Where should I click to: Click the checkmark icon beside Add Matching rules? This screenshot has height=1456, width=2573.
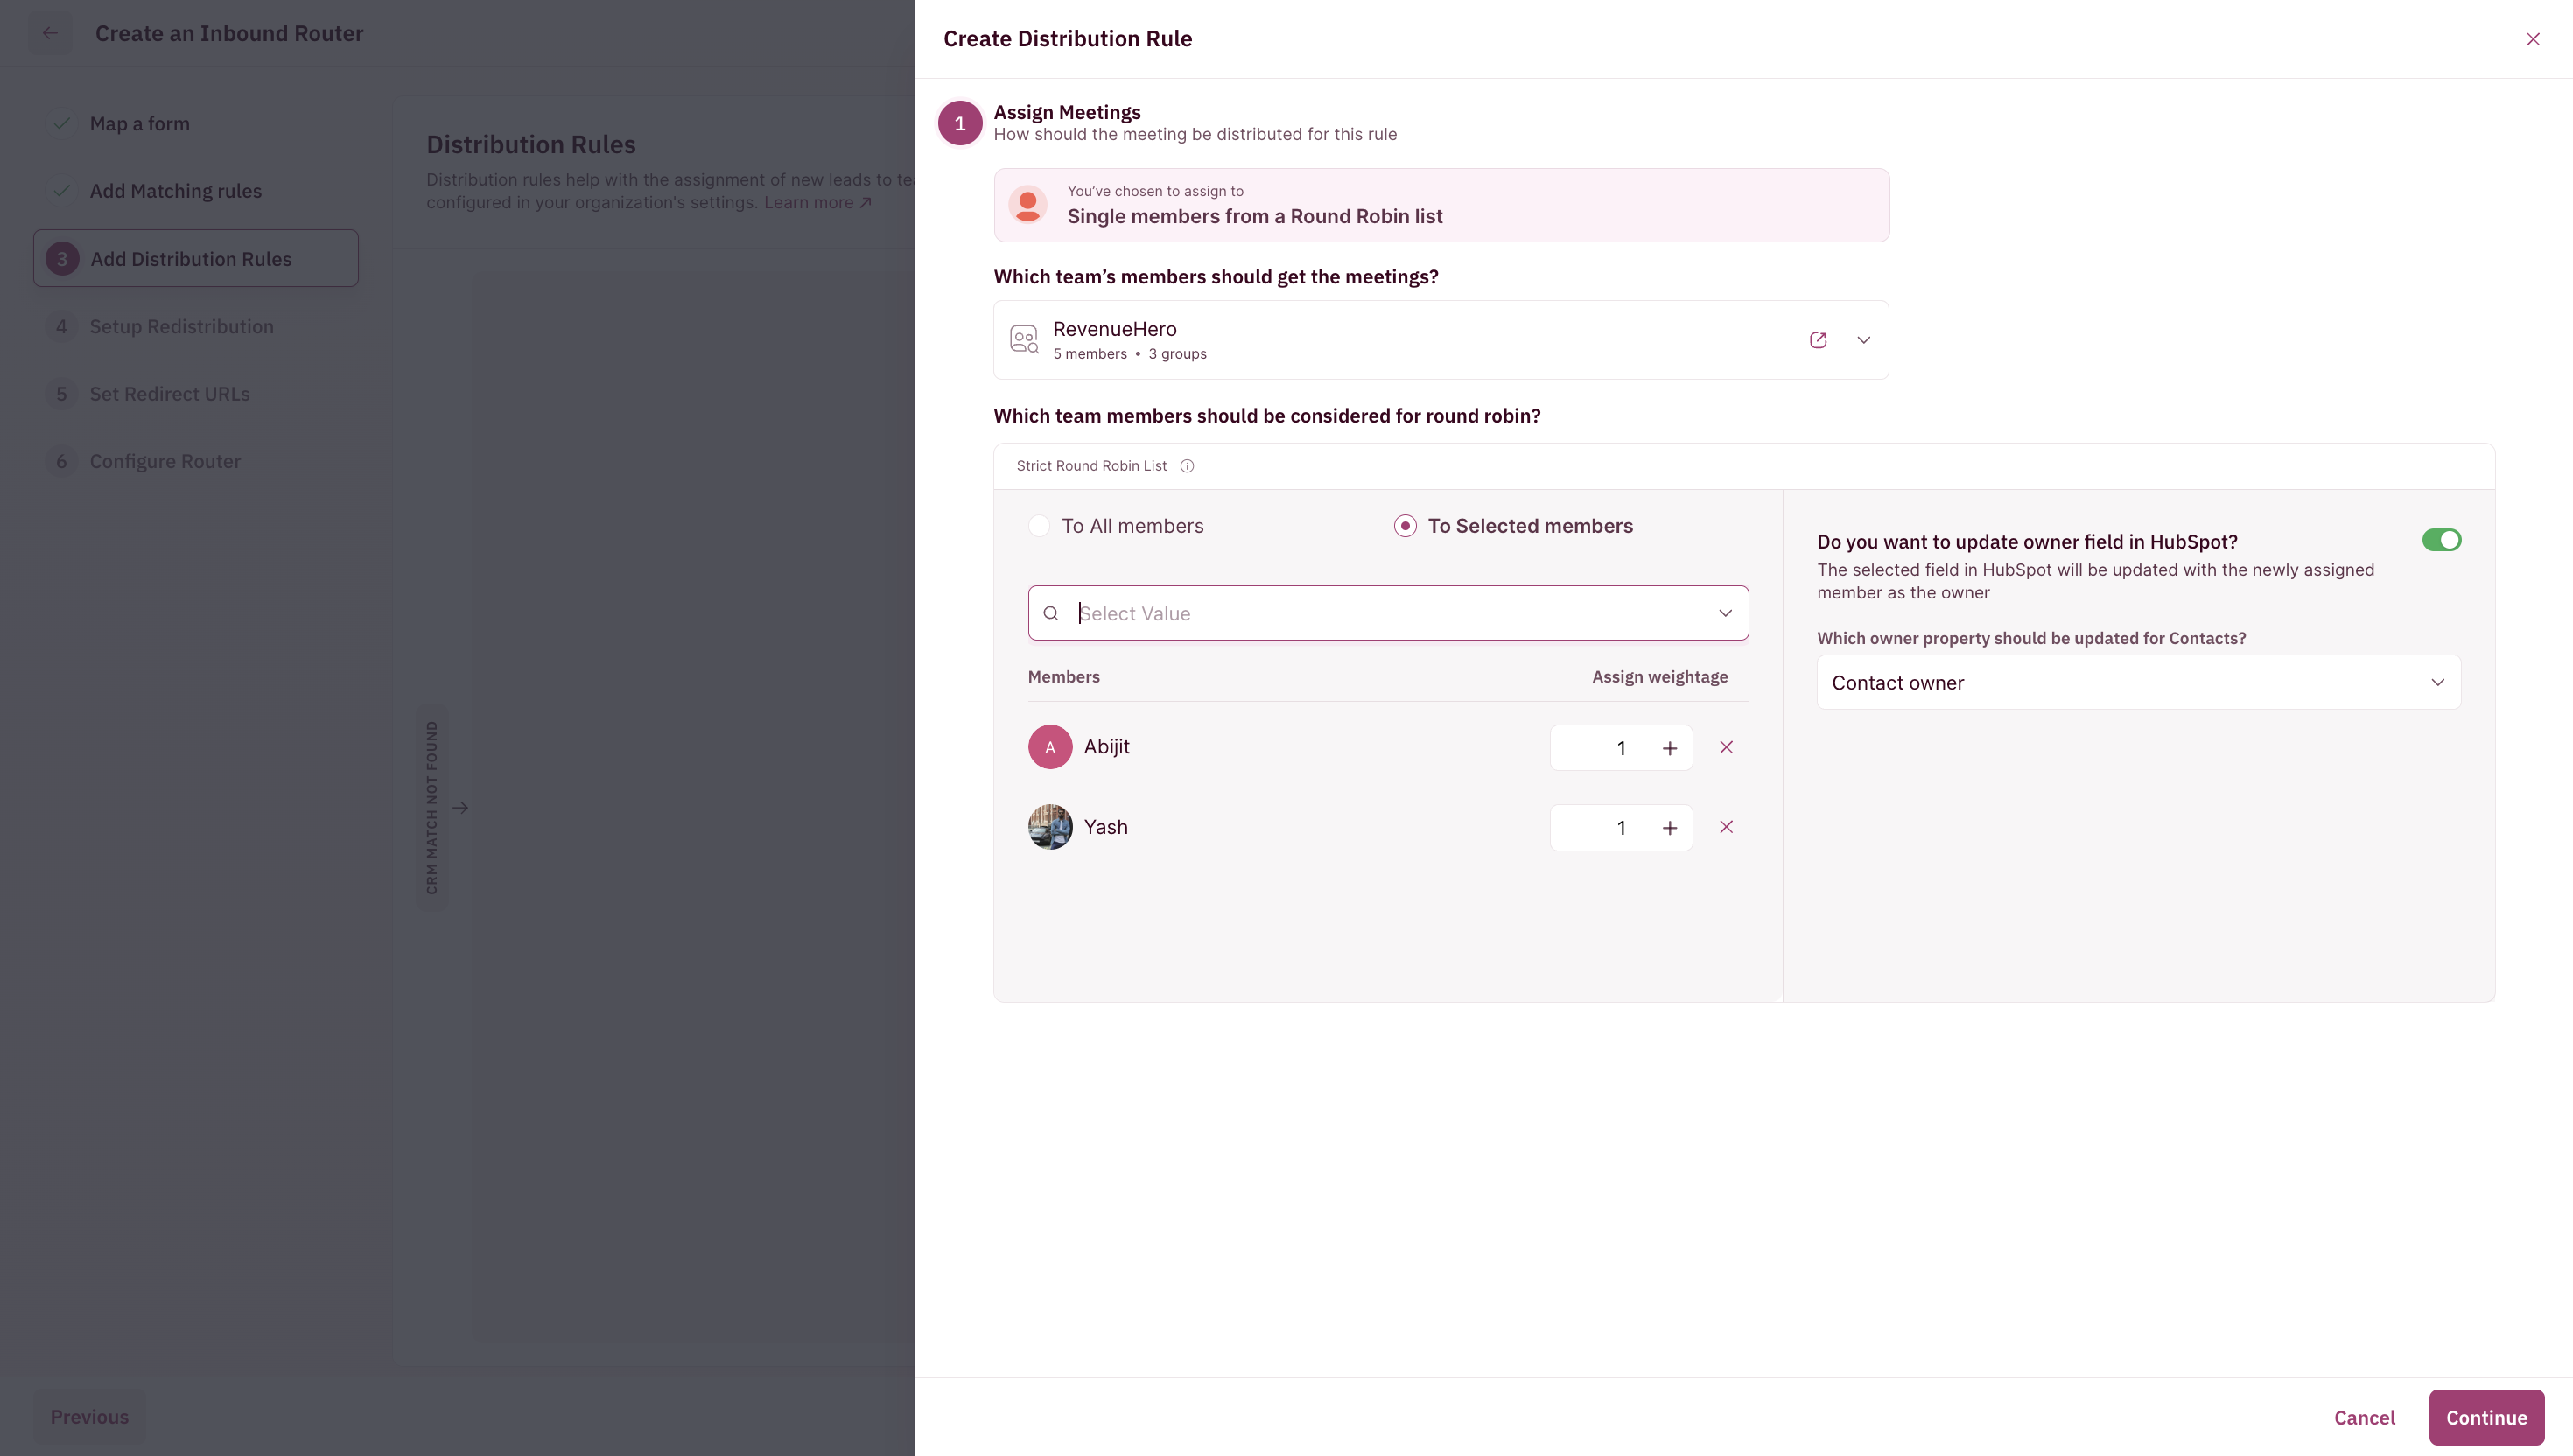click(62, 191)
